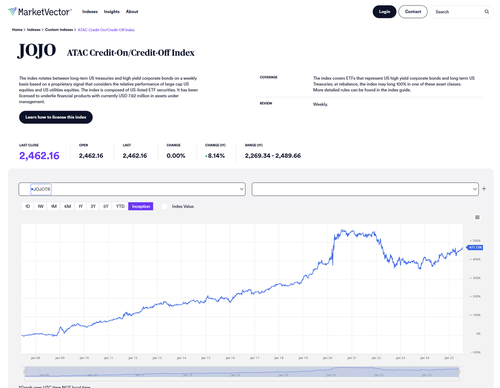Click Learn how to license this index
This screenshot has width=500, height=388.
coord(56,117)
